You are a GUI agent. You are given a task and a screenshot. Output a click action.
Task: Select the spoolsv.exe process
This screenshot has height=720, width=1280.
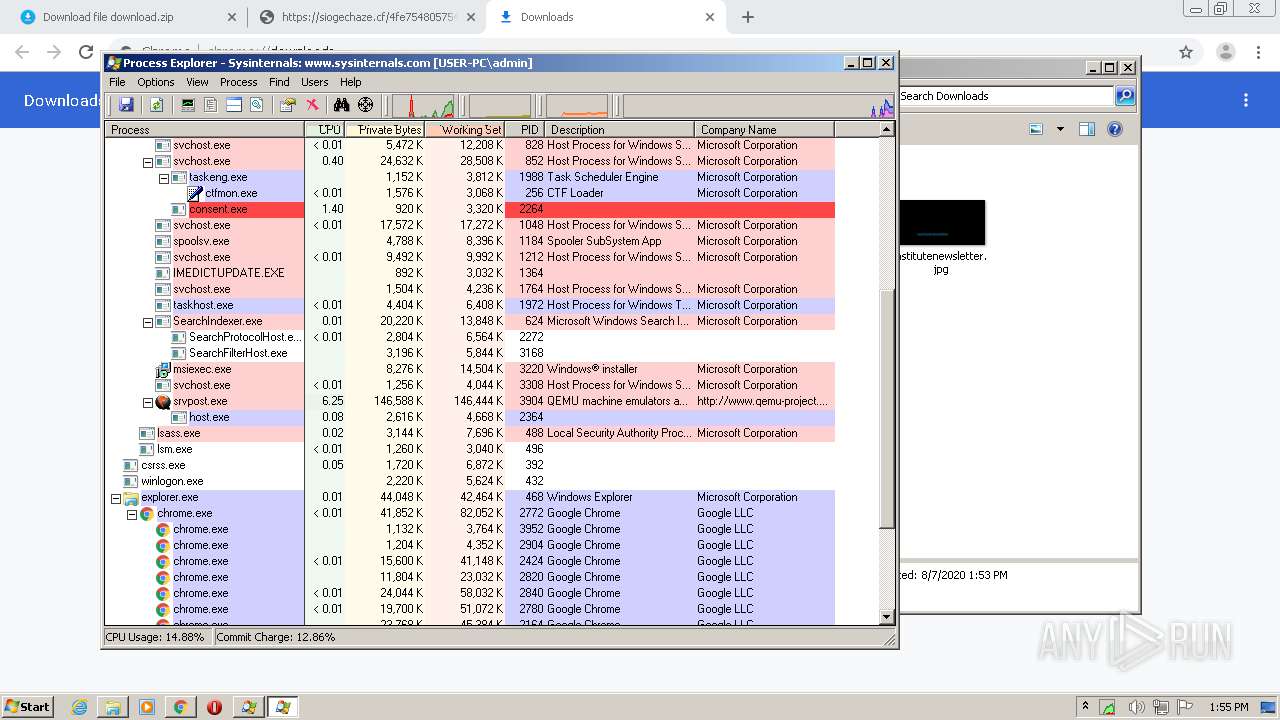click(x=201, y=241)
